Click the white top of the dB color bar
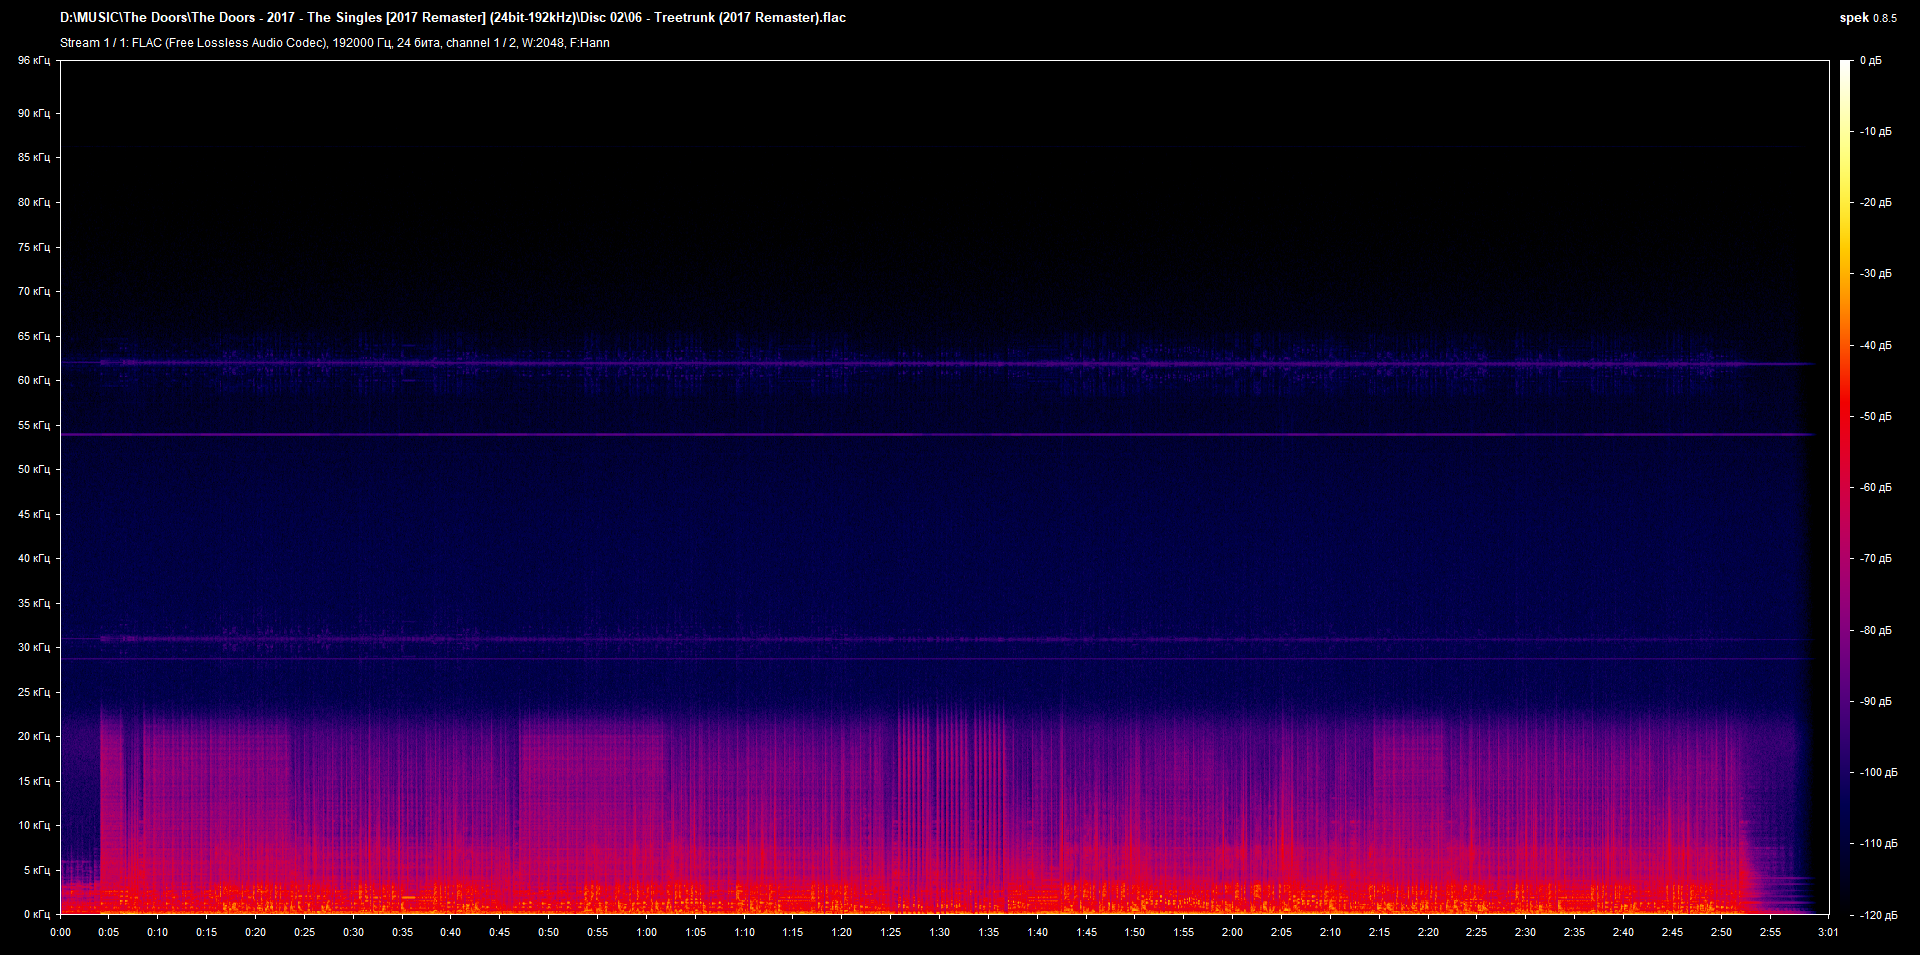The width and height of the screenshot is (1920, 955). click(x=1845, y=66)
